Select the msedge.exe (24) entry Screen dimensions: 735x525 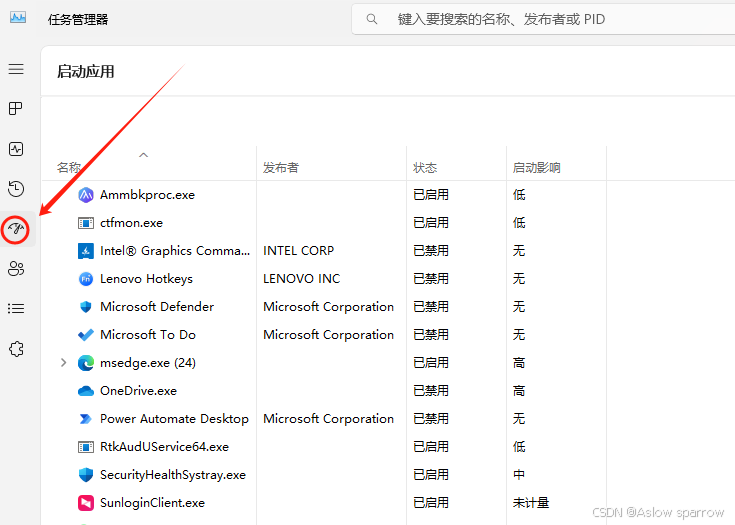[x=148, y=363]
